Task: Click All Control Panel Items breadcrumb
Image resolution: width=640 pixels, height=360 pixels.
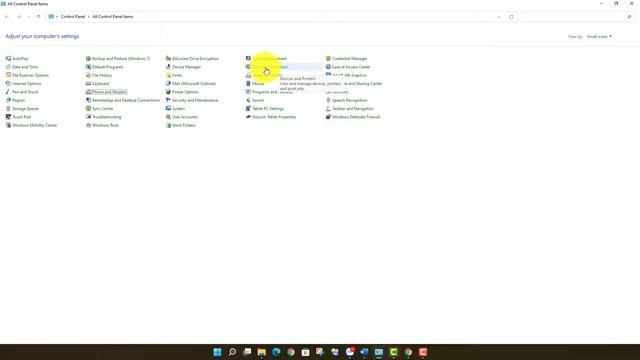Action: click(x=113, y=17)
